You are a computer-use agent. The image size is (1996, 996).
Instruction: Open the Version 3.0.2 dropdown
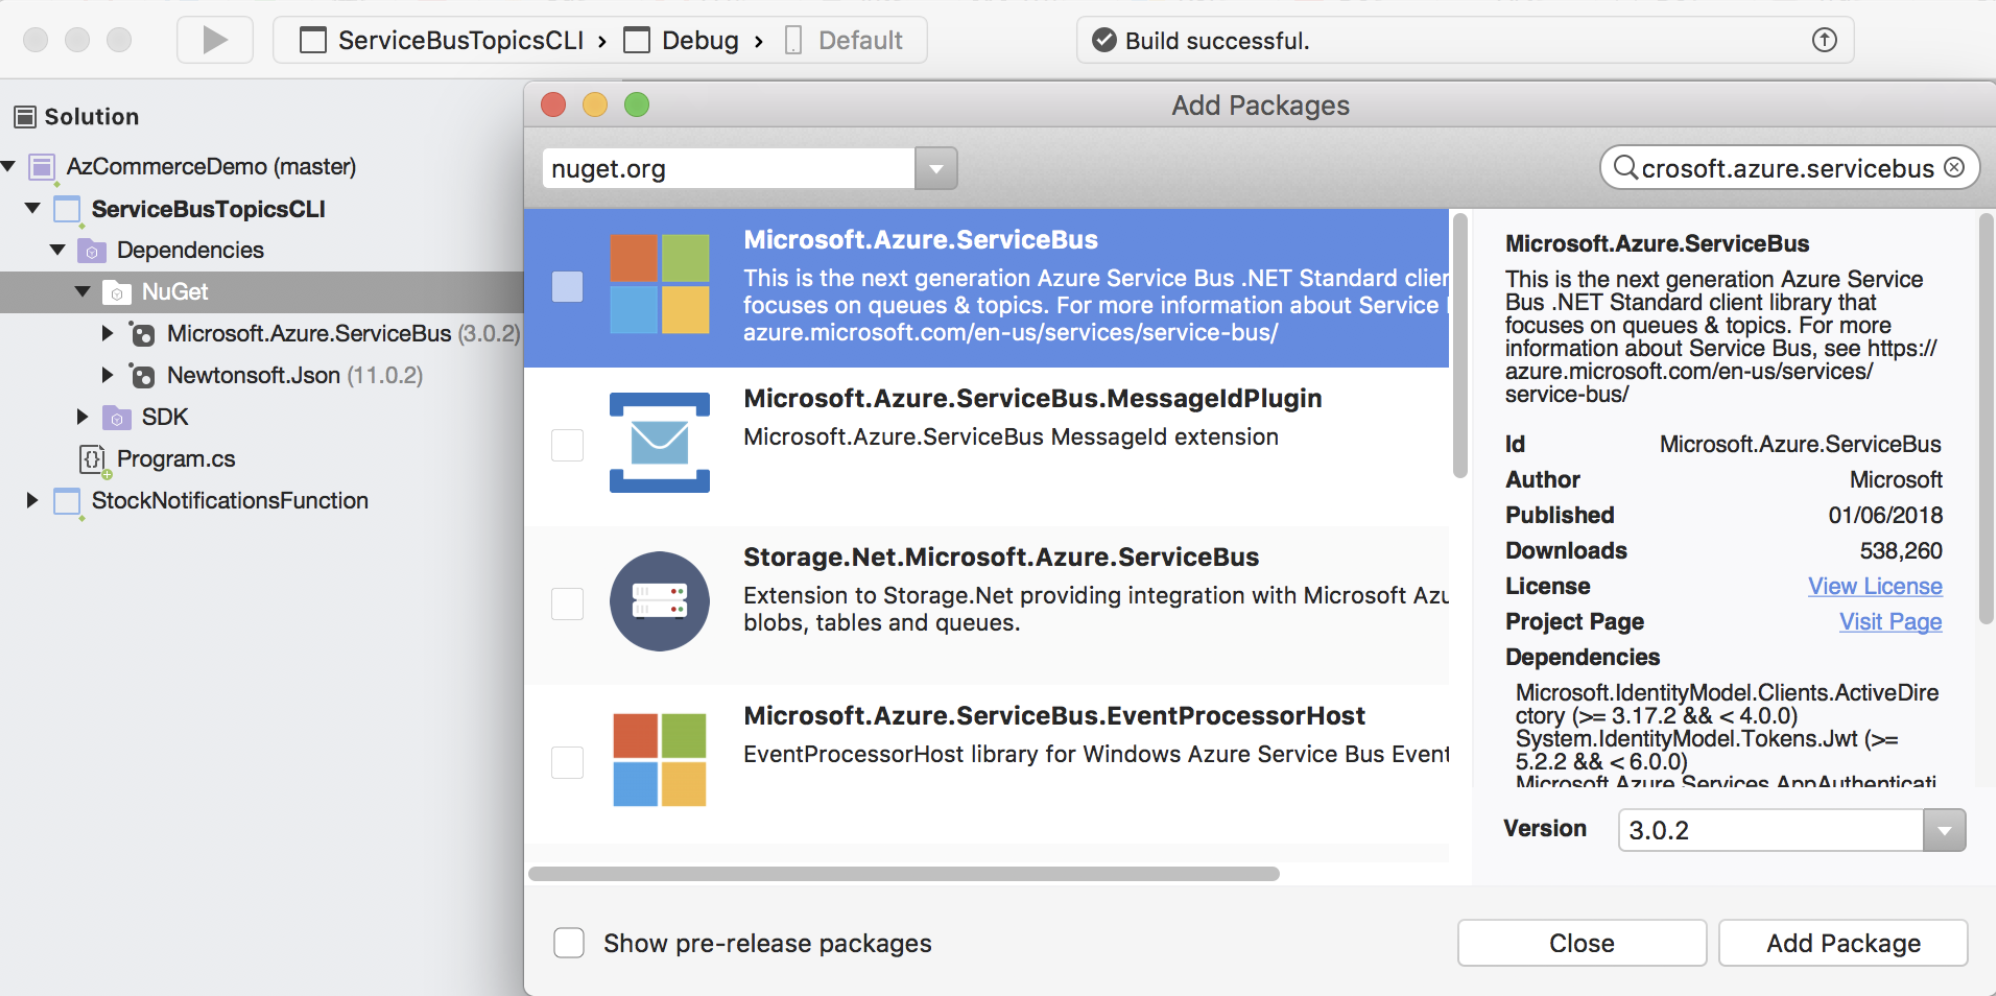coord(1944,830)
